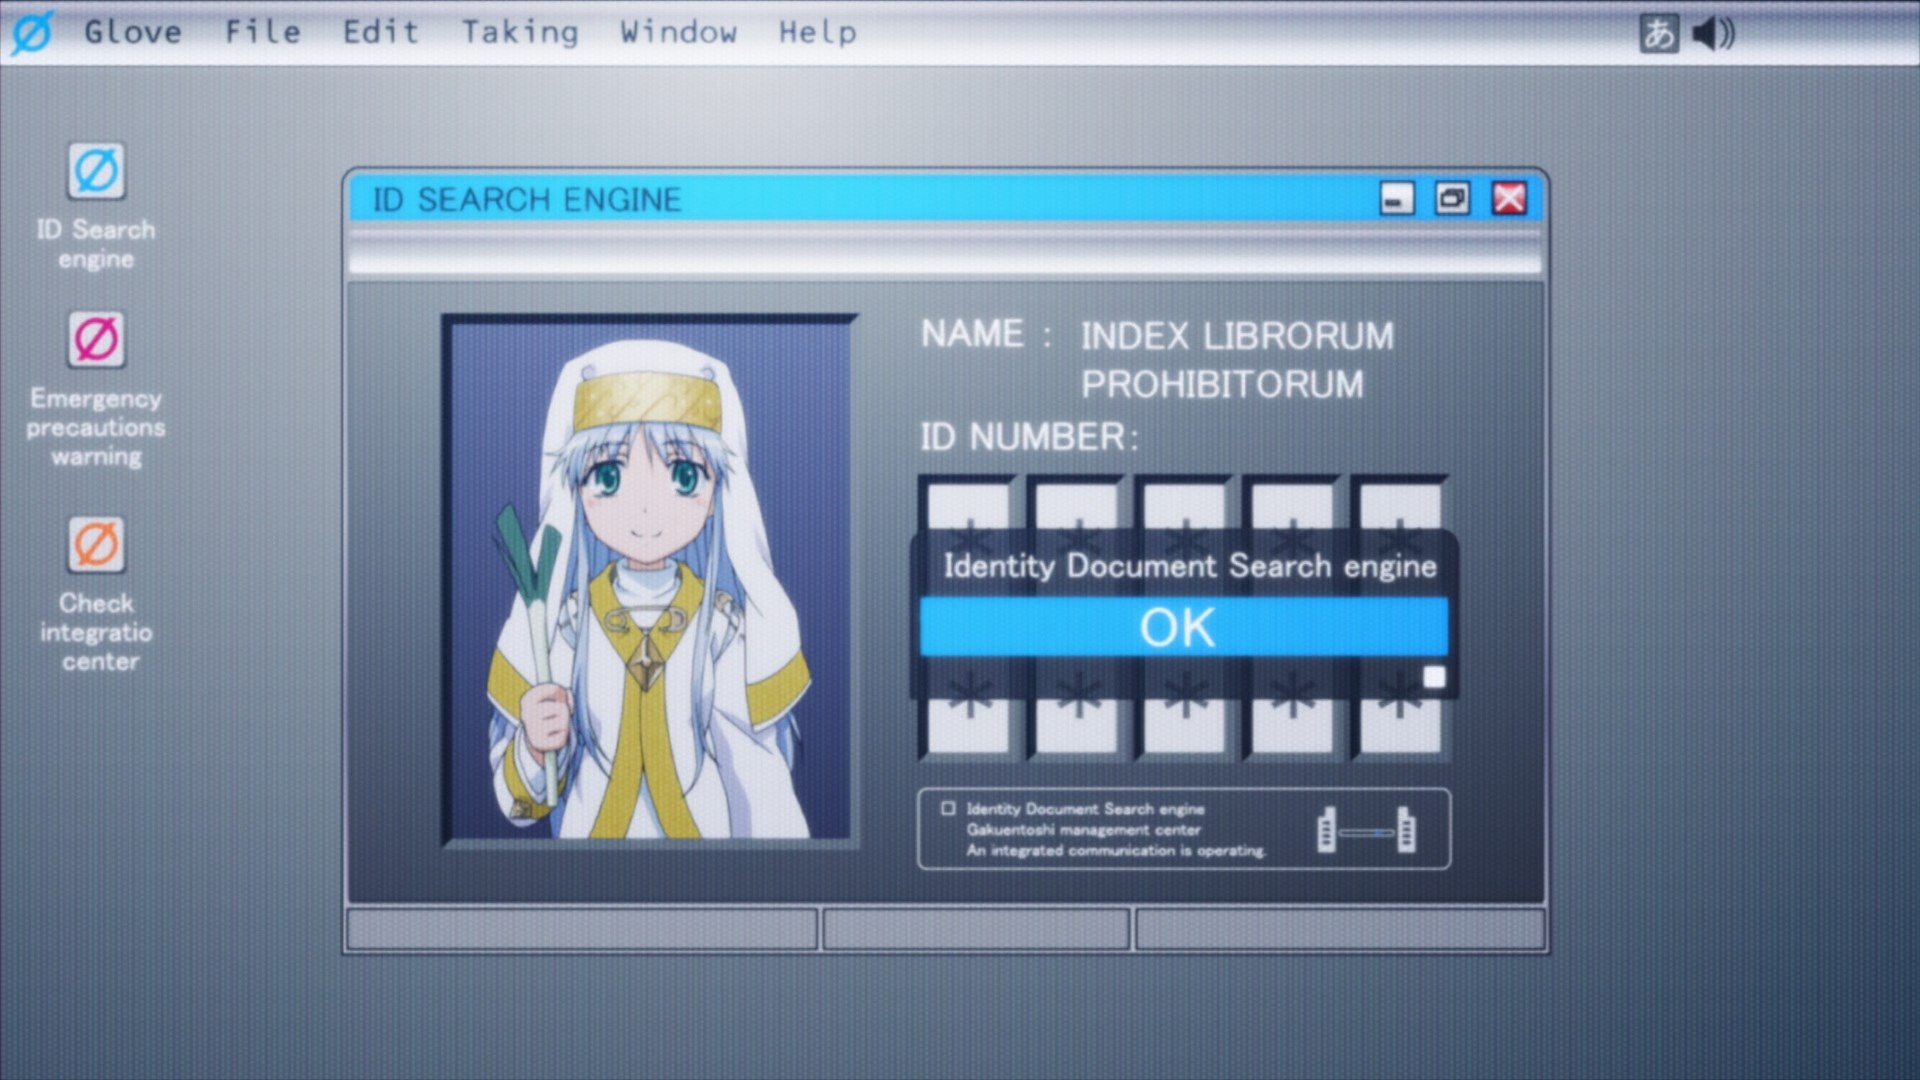Minimize the ID Search Engine window

pos(1397,199)
